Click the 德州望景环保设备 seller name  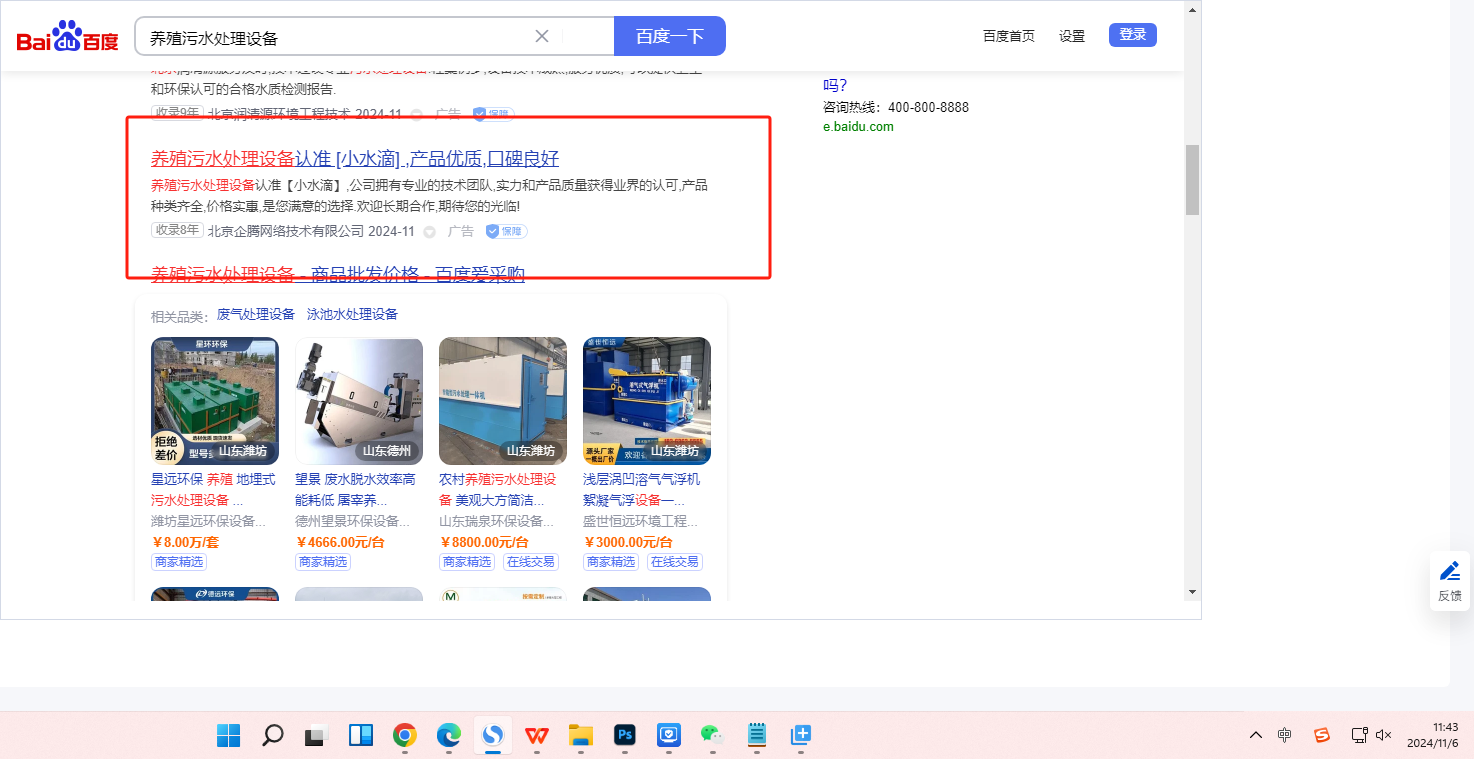353,521
